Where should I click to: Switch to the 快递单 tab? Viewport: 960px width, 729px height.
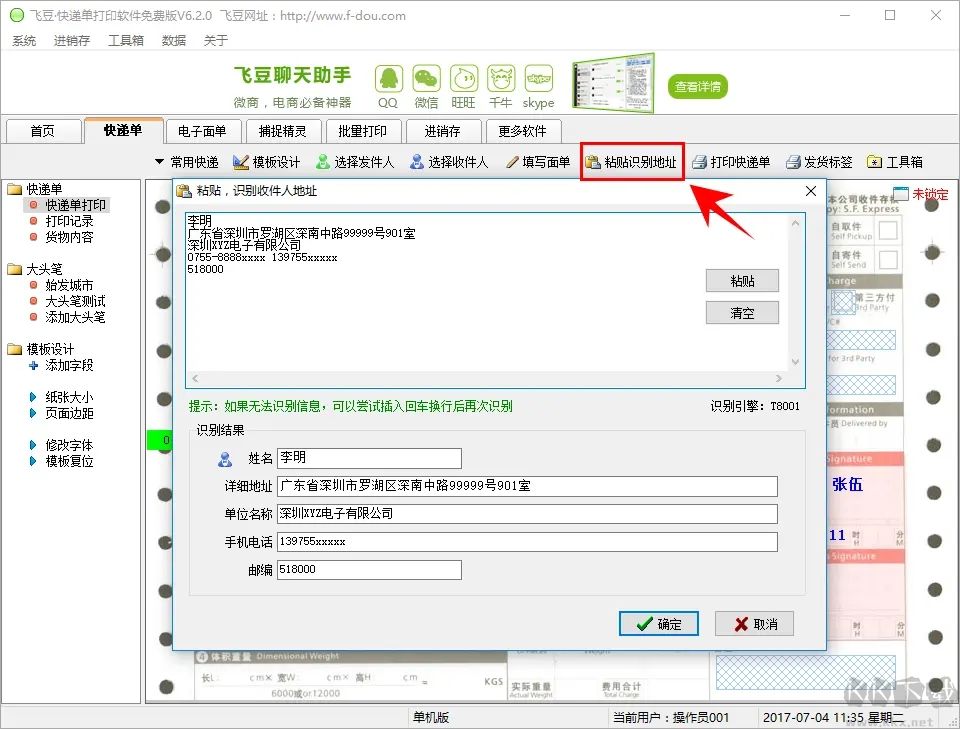123,130
